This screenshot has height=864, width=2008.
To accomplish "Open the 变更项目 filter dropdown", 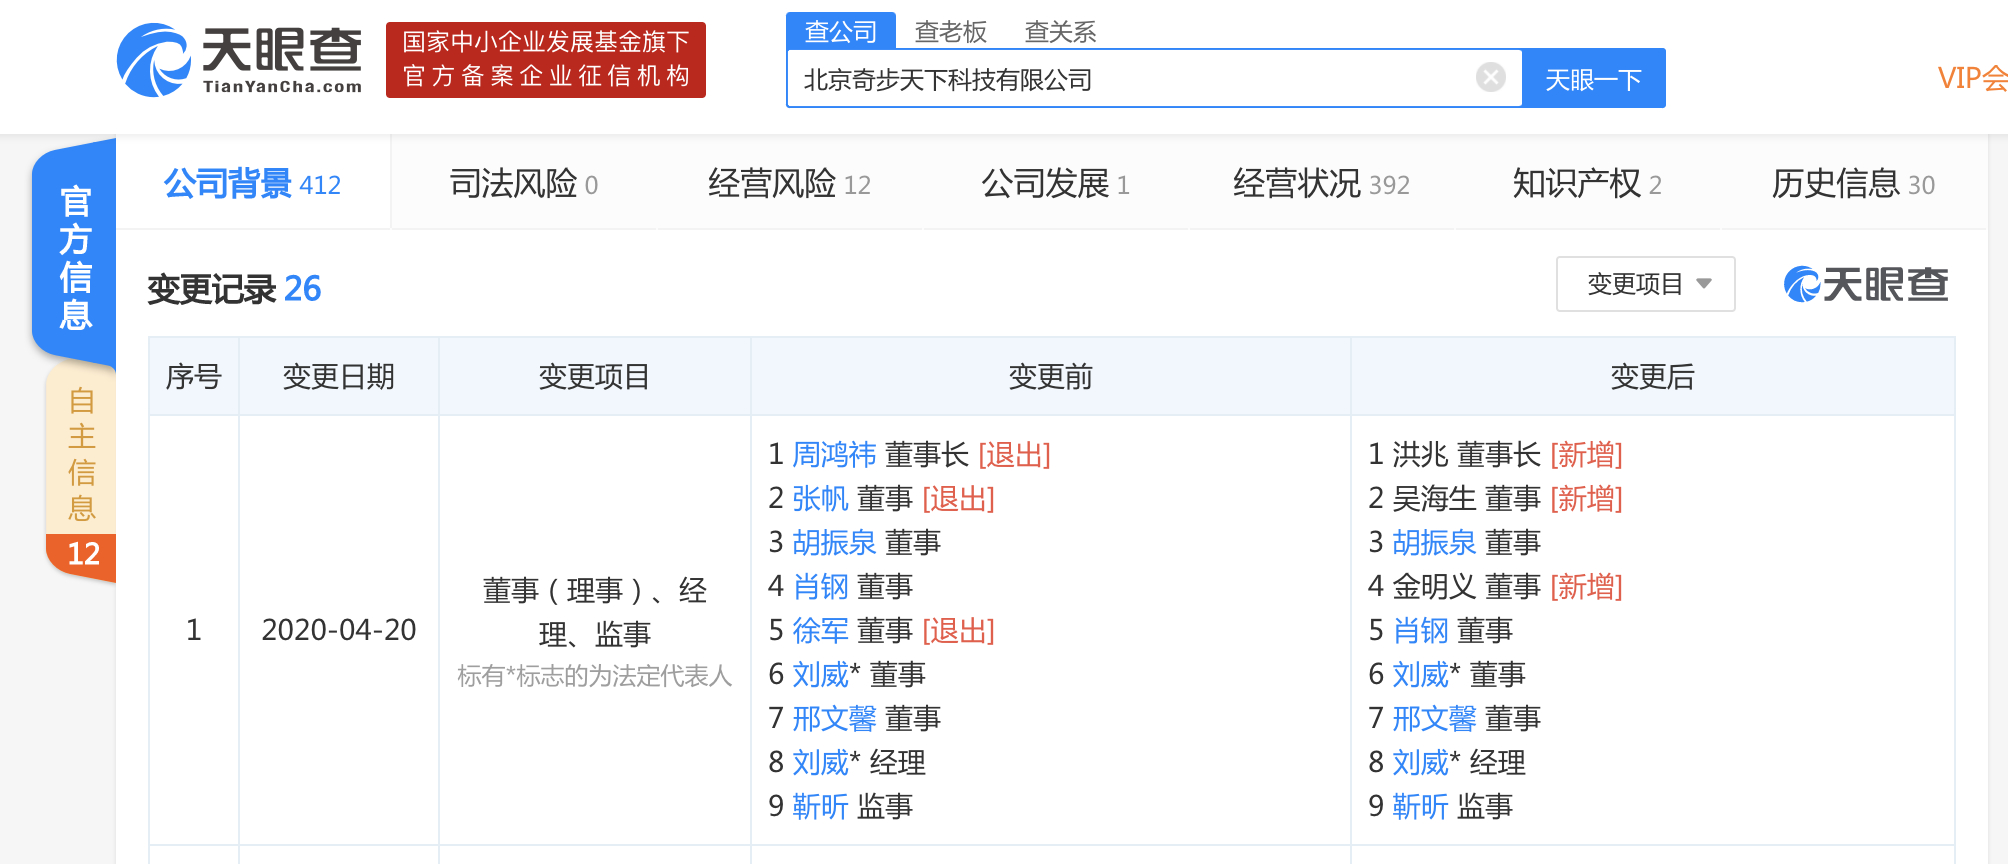I will point(1645,285).
